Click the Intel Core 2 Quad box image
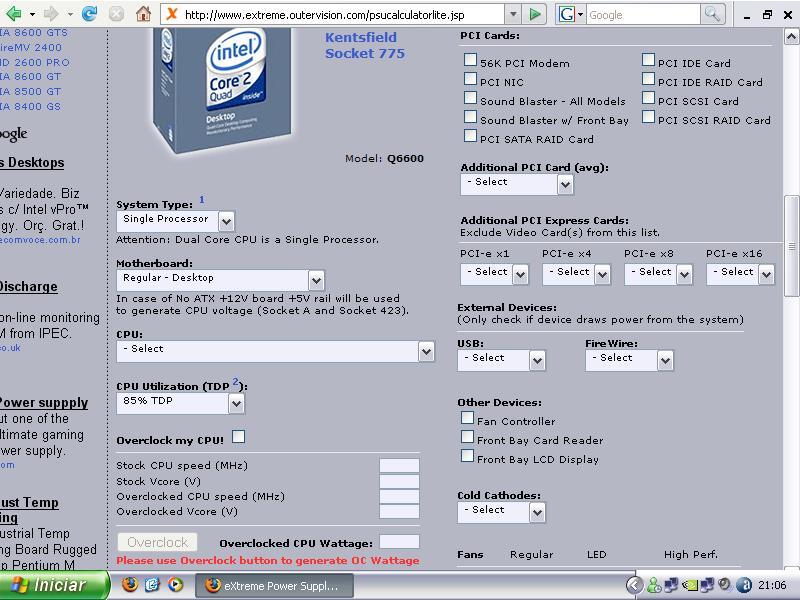800x600 pixels. tap(223, 90)
